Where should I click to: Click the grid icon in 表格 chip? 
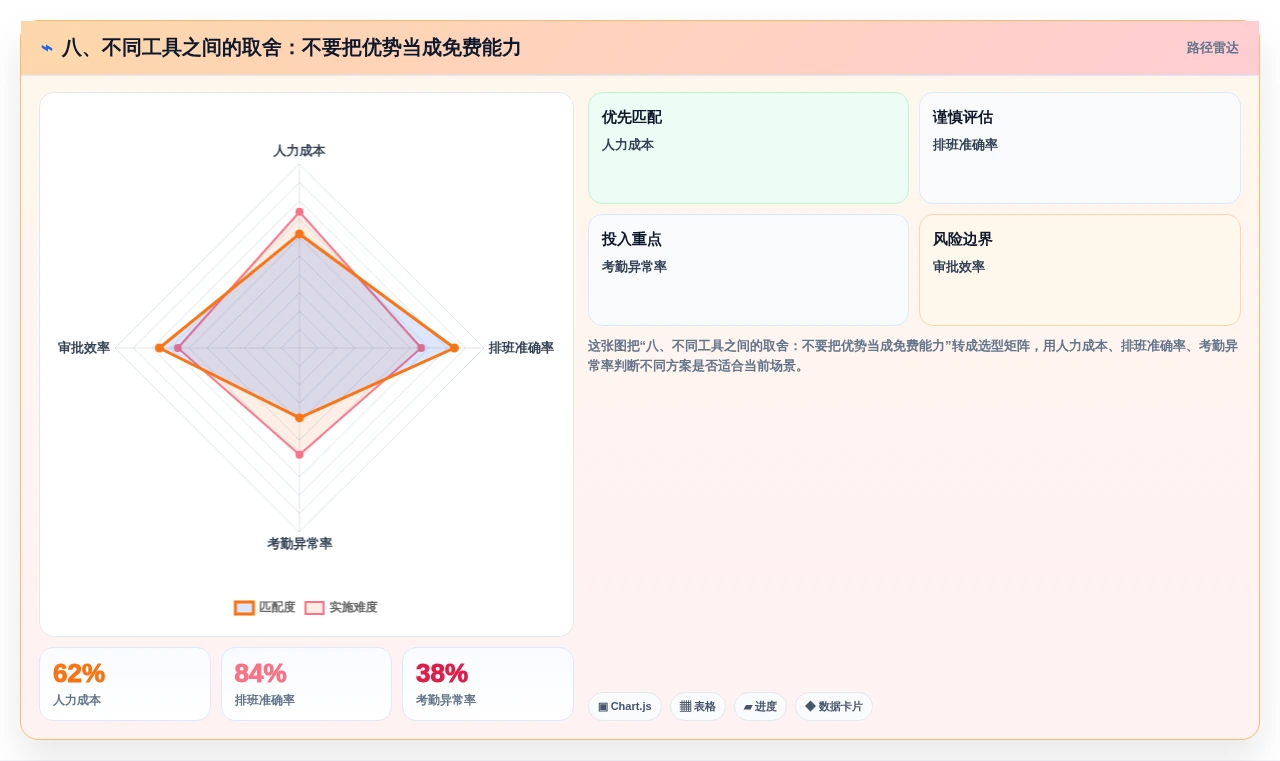click(685, 706)
